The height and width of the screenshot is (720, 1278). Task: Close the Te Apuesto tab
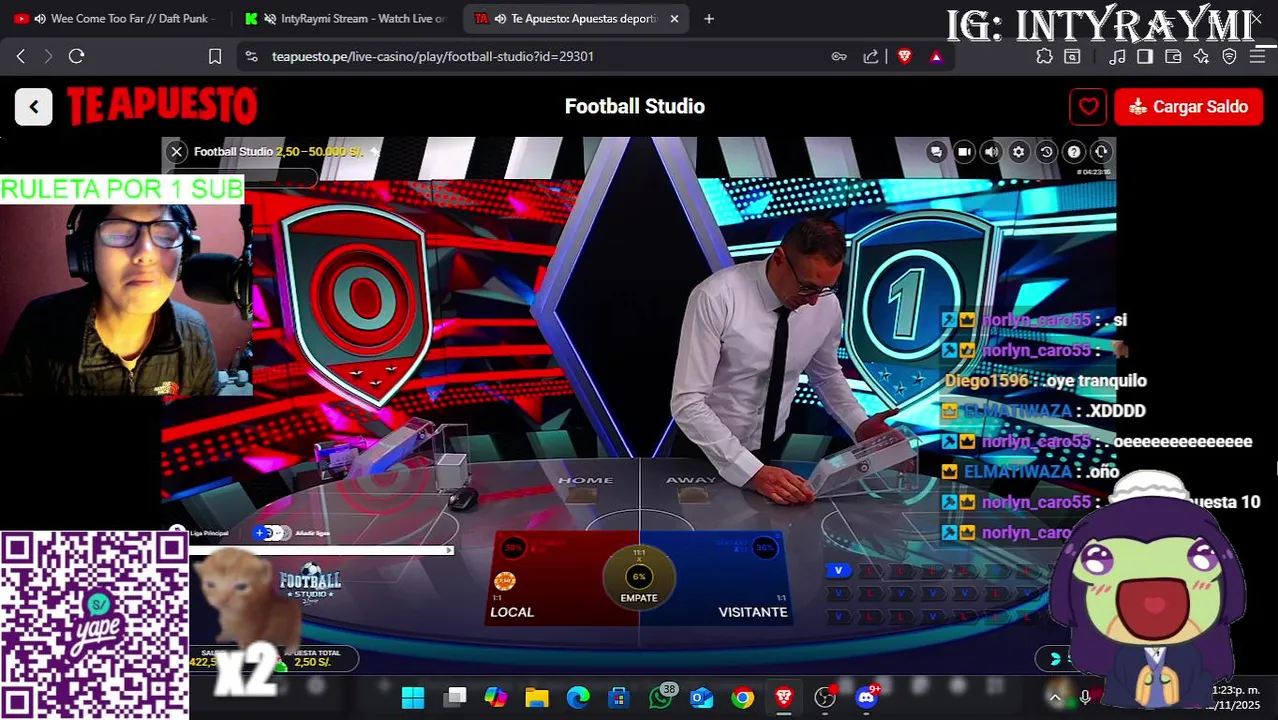pyautogui.click(x=674, y=18)
